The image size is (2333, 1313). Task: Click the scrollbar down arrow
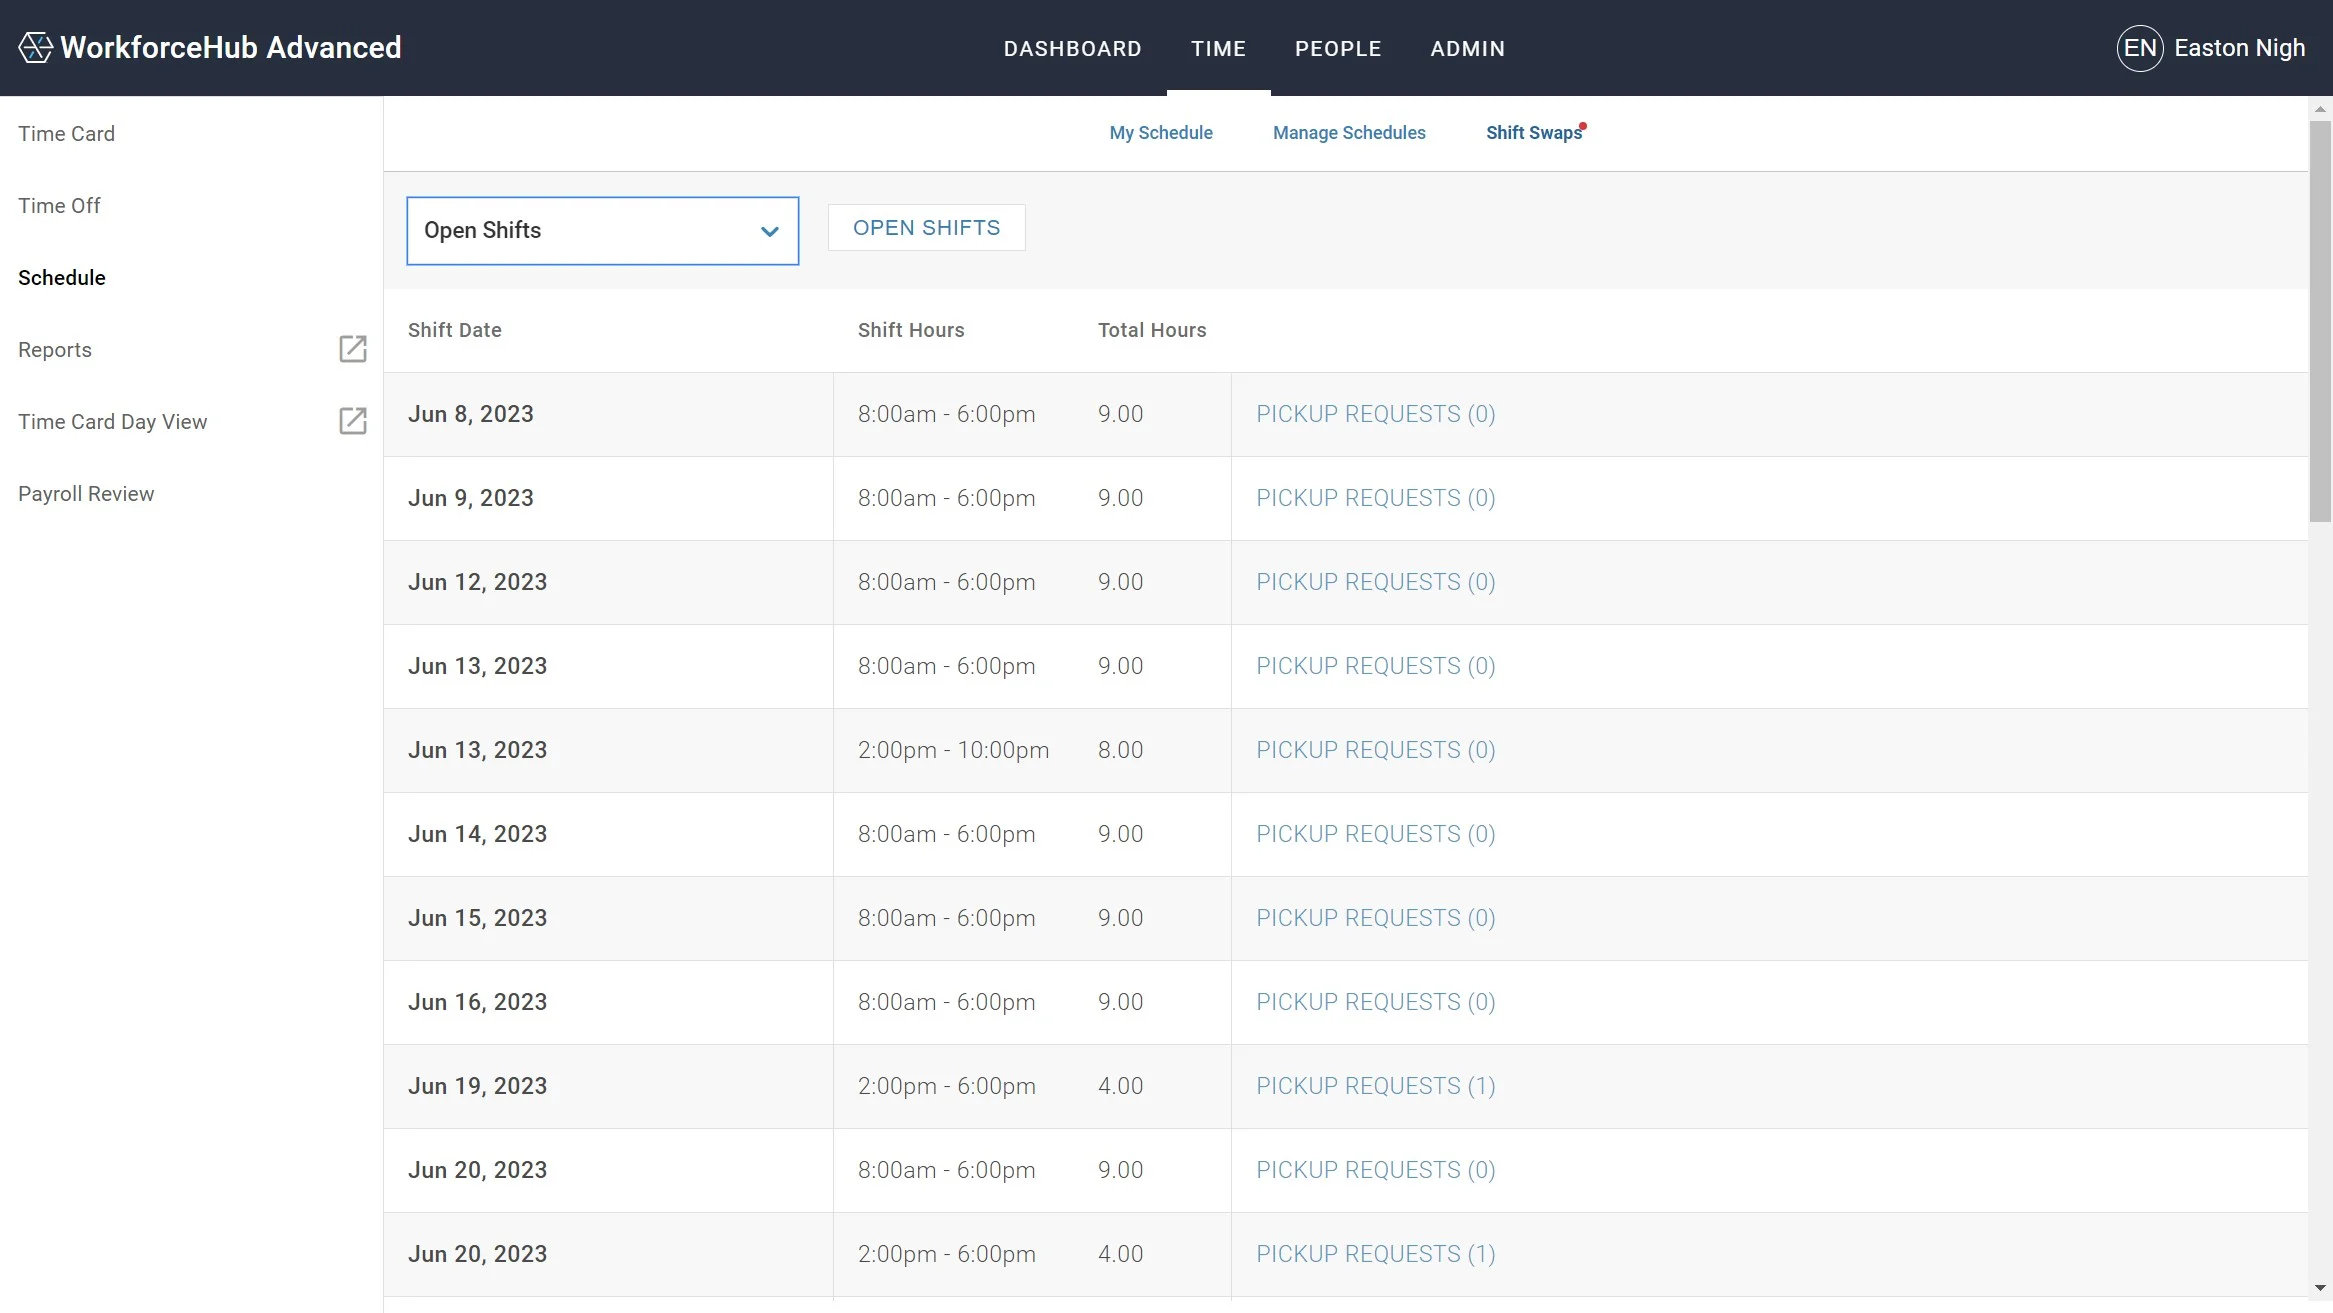[2320, 1288]
